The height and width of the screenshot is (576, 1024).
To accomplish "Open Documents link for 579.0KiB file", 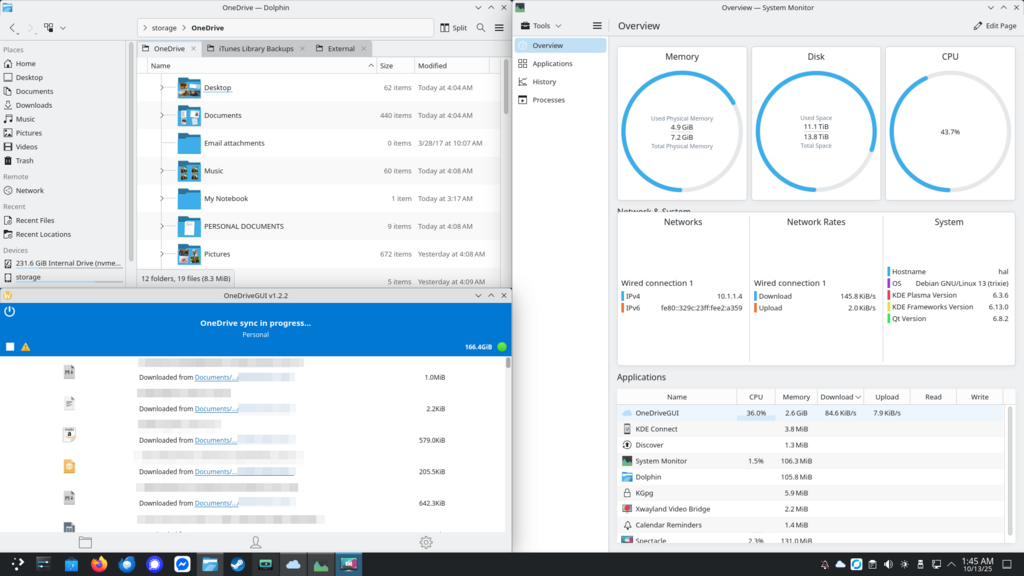I will [216, 440].
